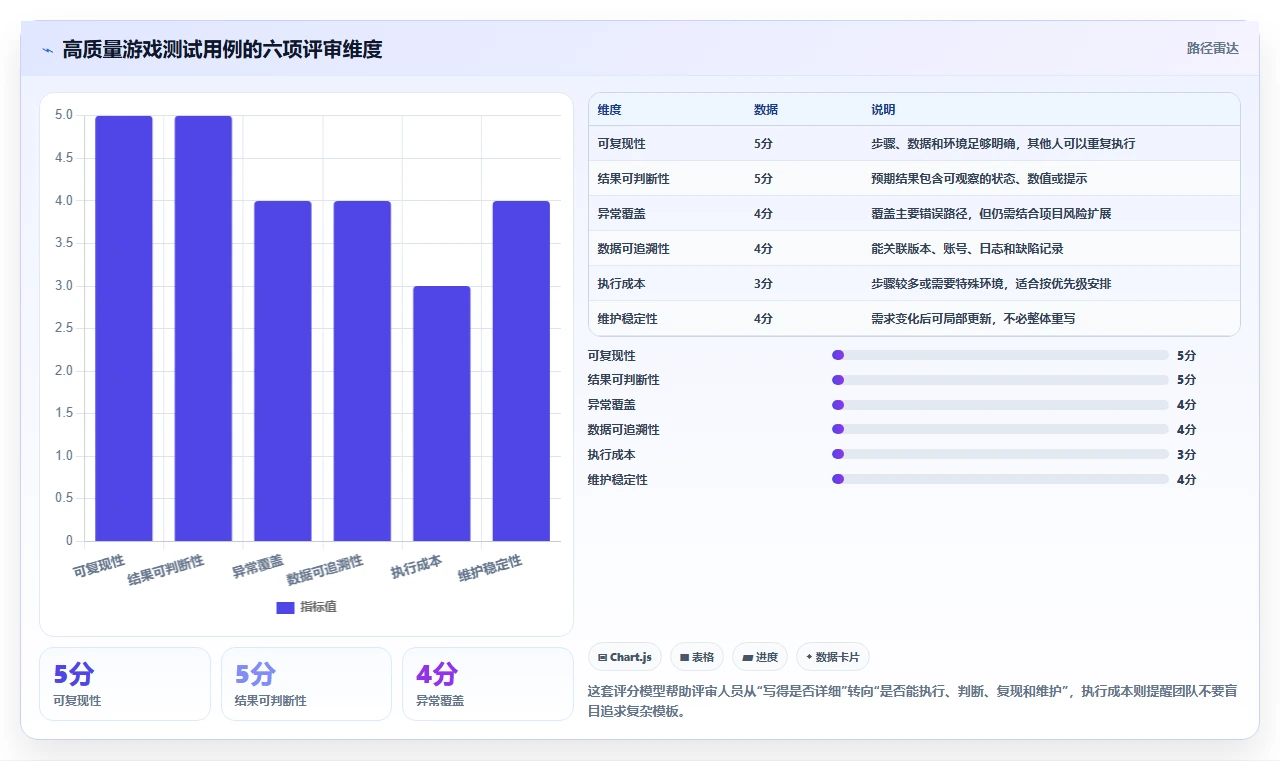Click the description starting 步骤、数据和环境足够明确
This screenshot has height=761, width=1280.
(1003, 144)
